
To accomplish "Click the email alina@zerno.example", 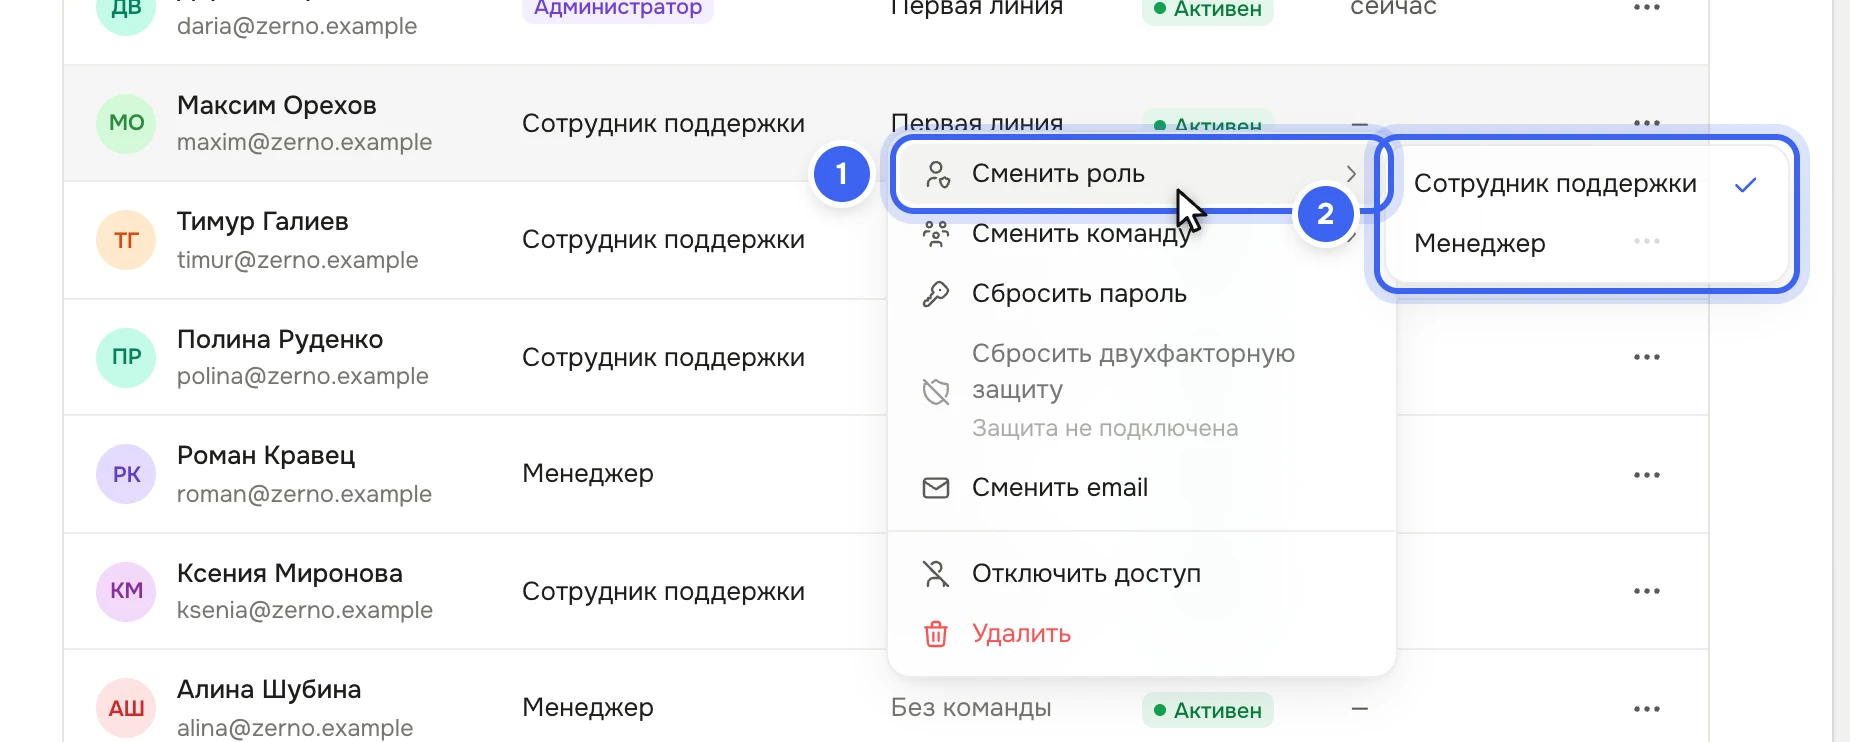I will (295, 728).
